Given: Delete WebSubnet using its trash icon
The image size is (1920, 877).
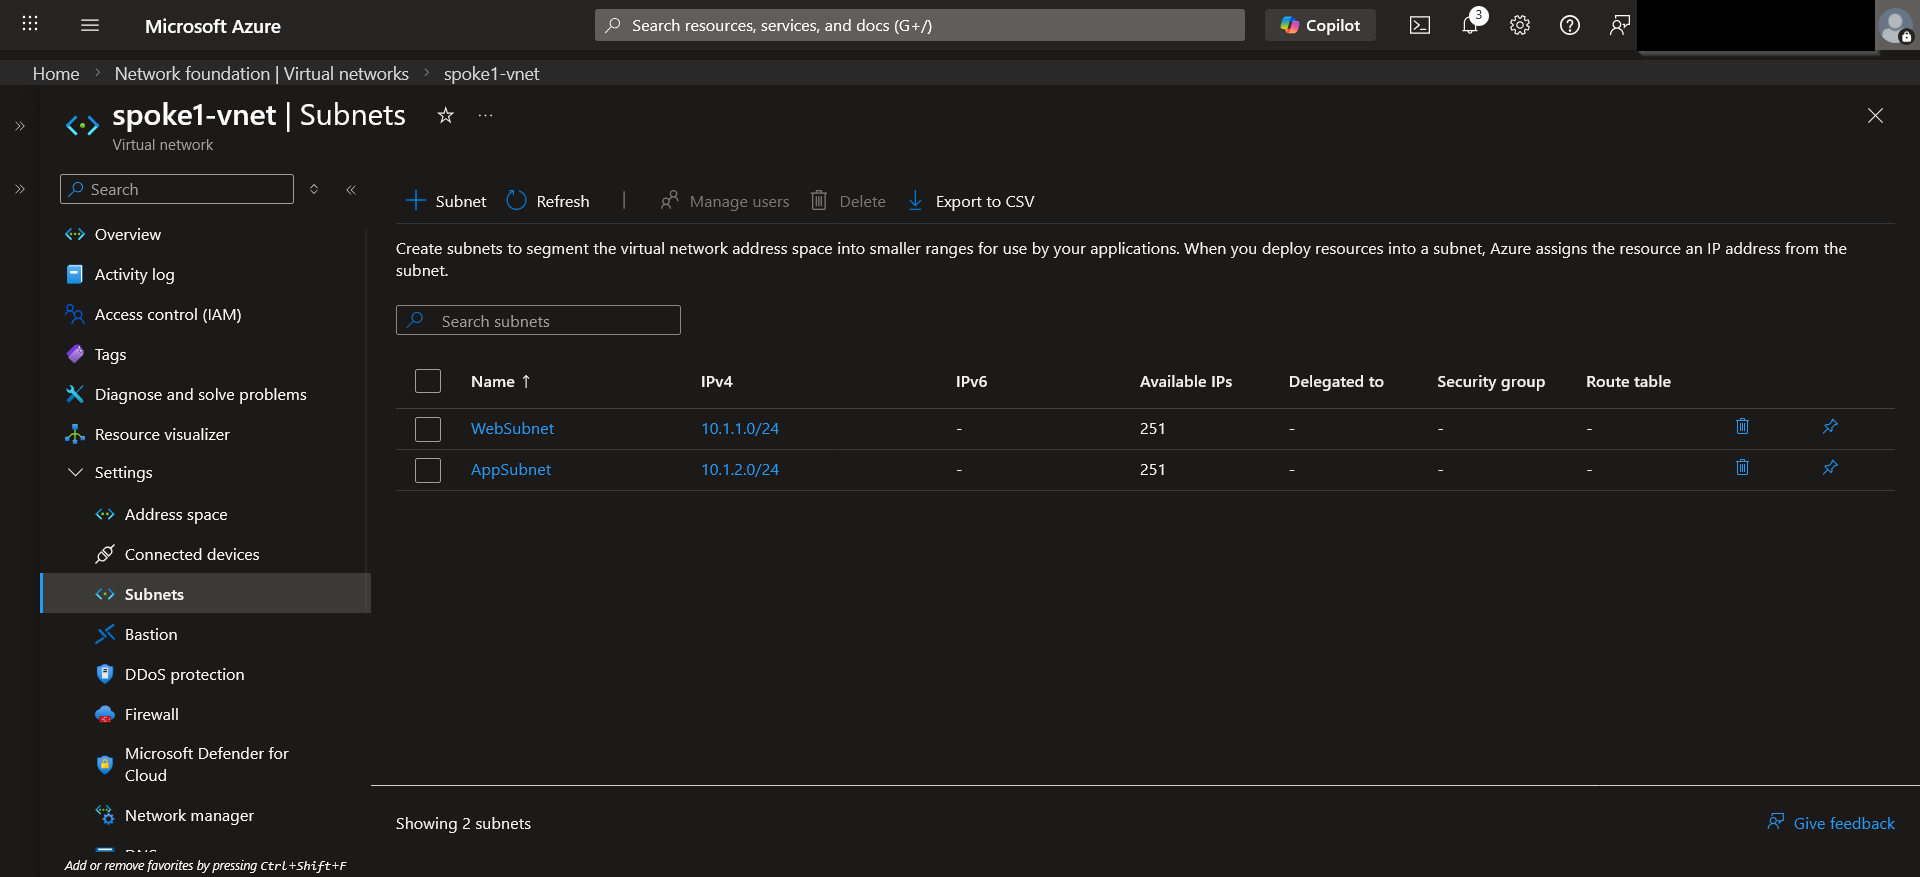Looking at the screenshot, I should click(1742, 426).
